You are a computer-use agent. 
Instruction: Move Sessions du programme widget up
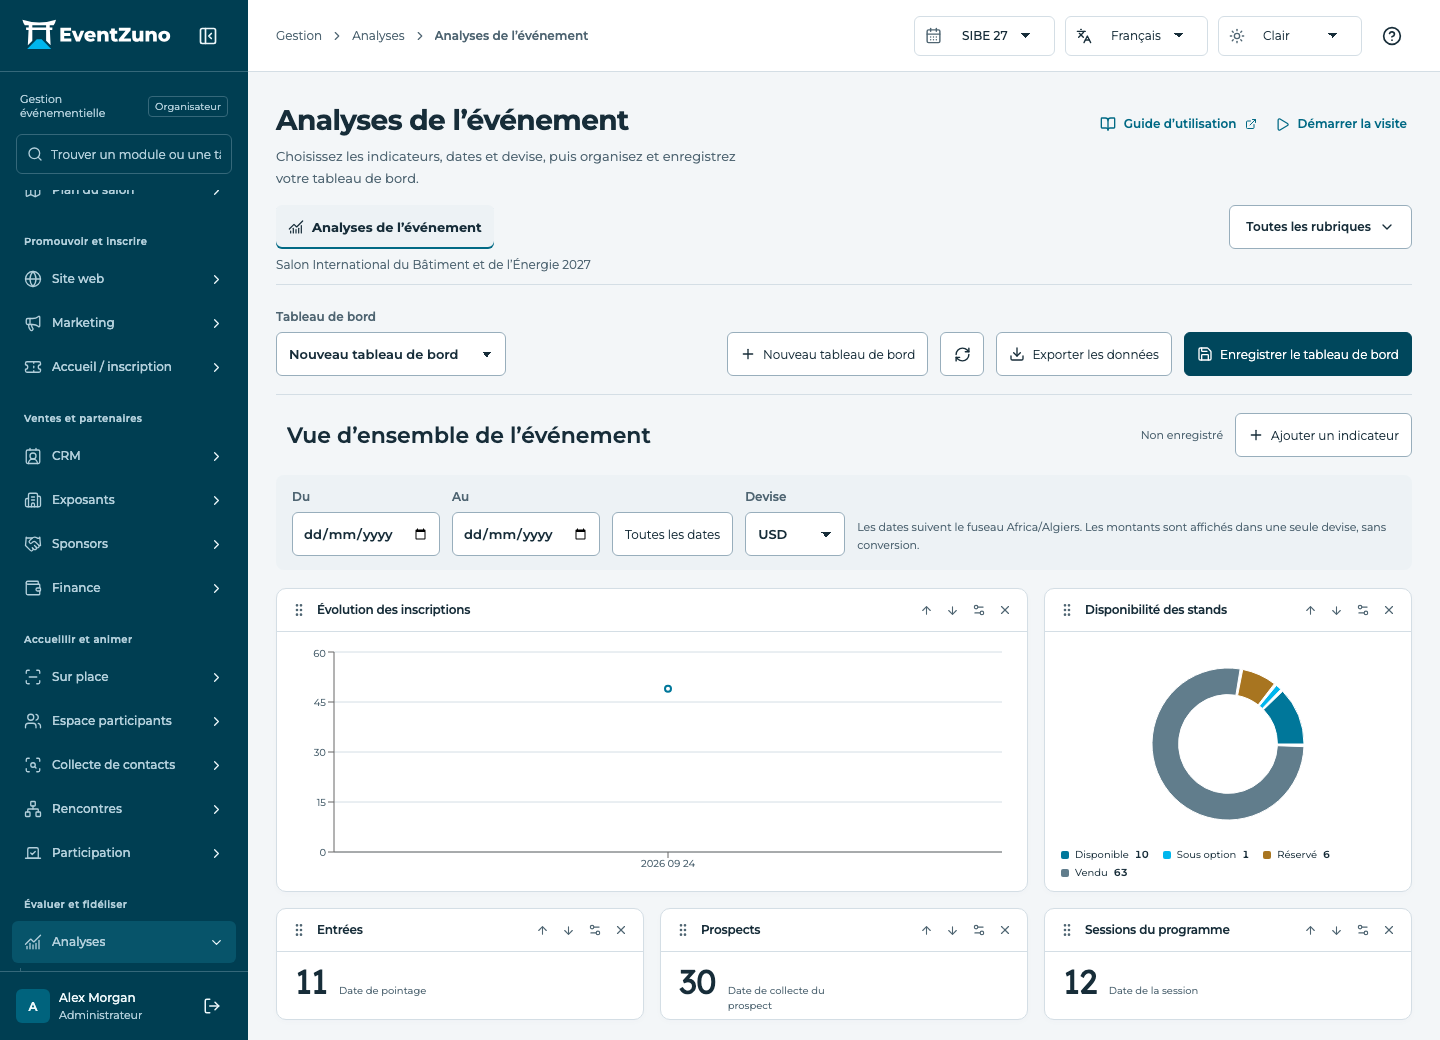click(x=1311, y=930)
